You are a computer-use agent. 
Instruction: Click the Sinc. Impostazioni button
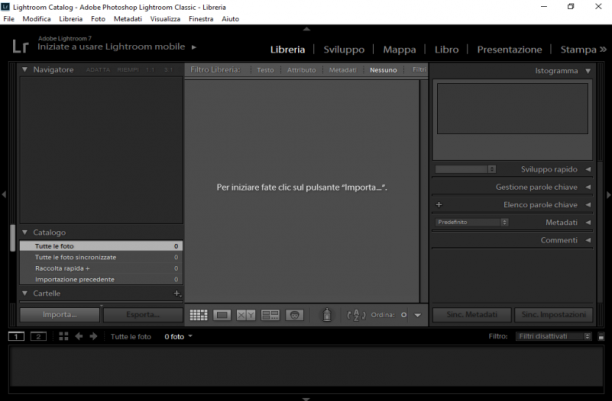(553, 314)
